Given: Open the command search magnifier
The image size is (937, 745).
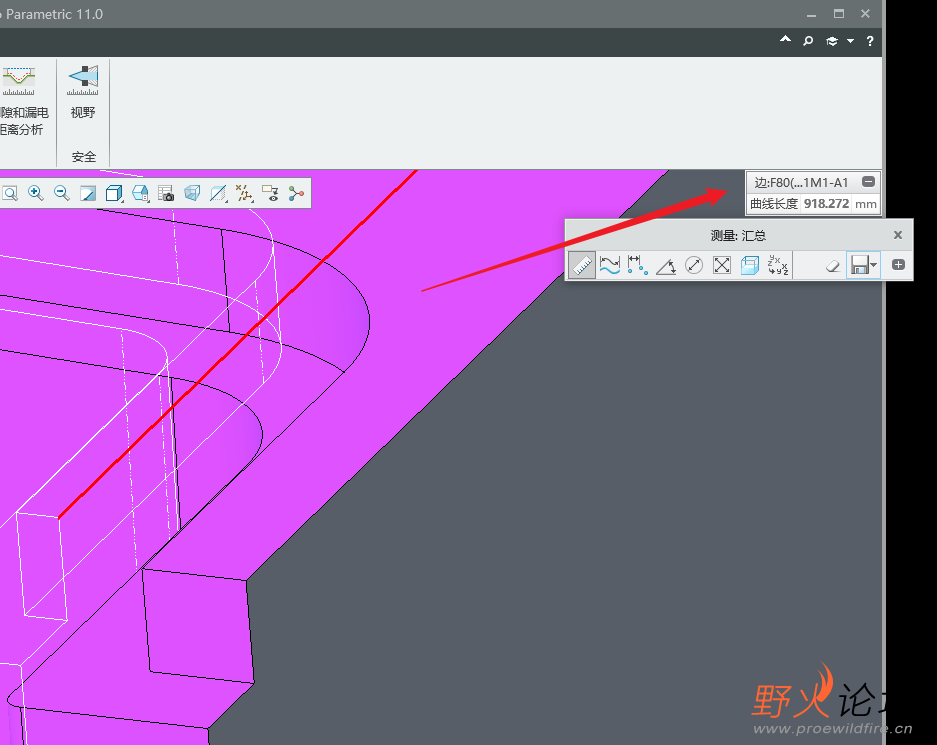Looking at the screenshot, I should point(808,41).
